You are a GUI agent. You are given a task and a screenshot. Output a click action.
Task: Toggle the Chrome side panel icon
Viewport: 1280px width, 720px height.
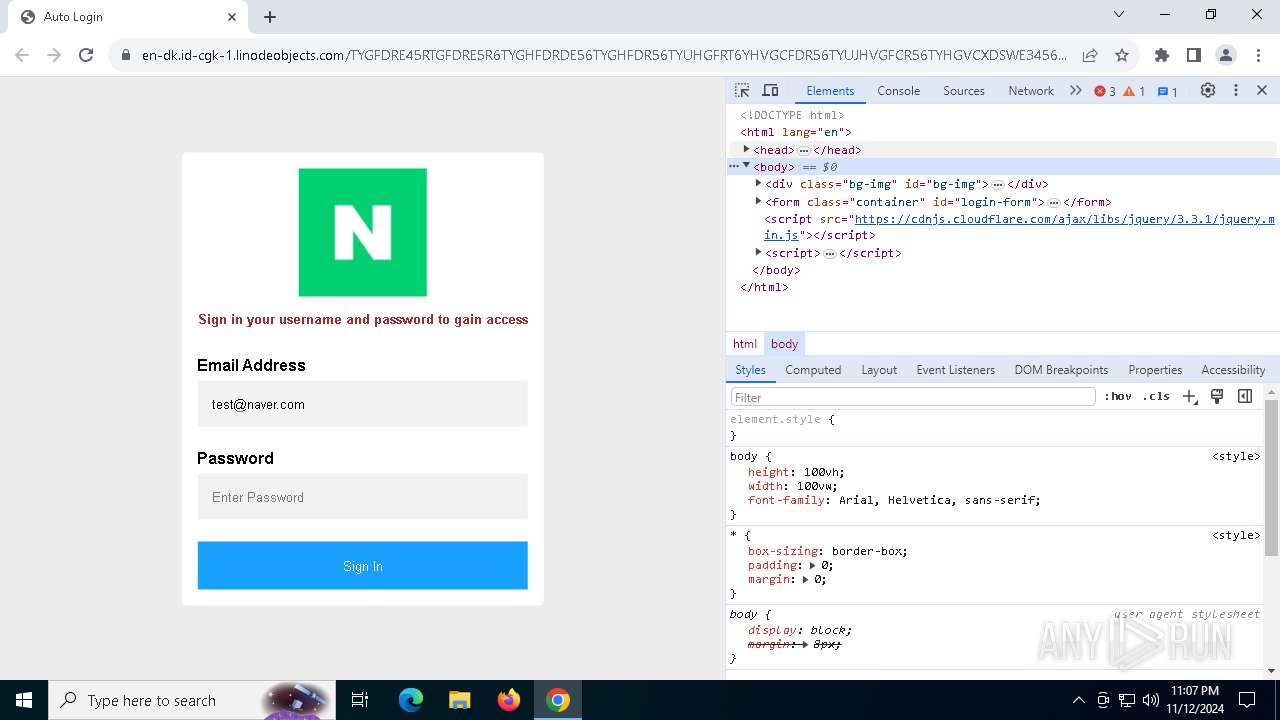(1194, 55)
